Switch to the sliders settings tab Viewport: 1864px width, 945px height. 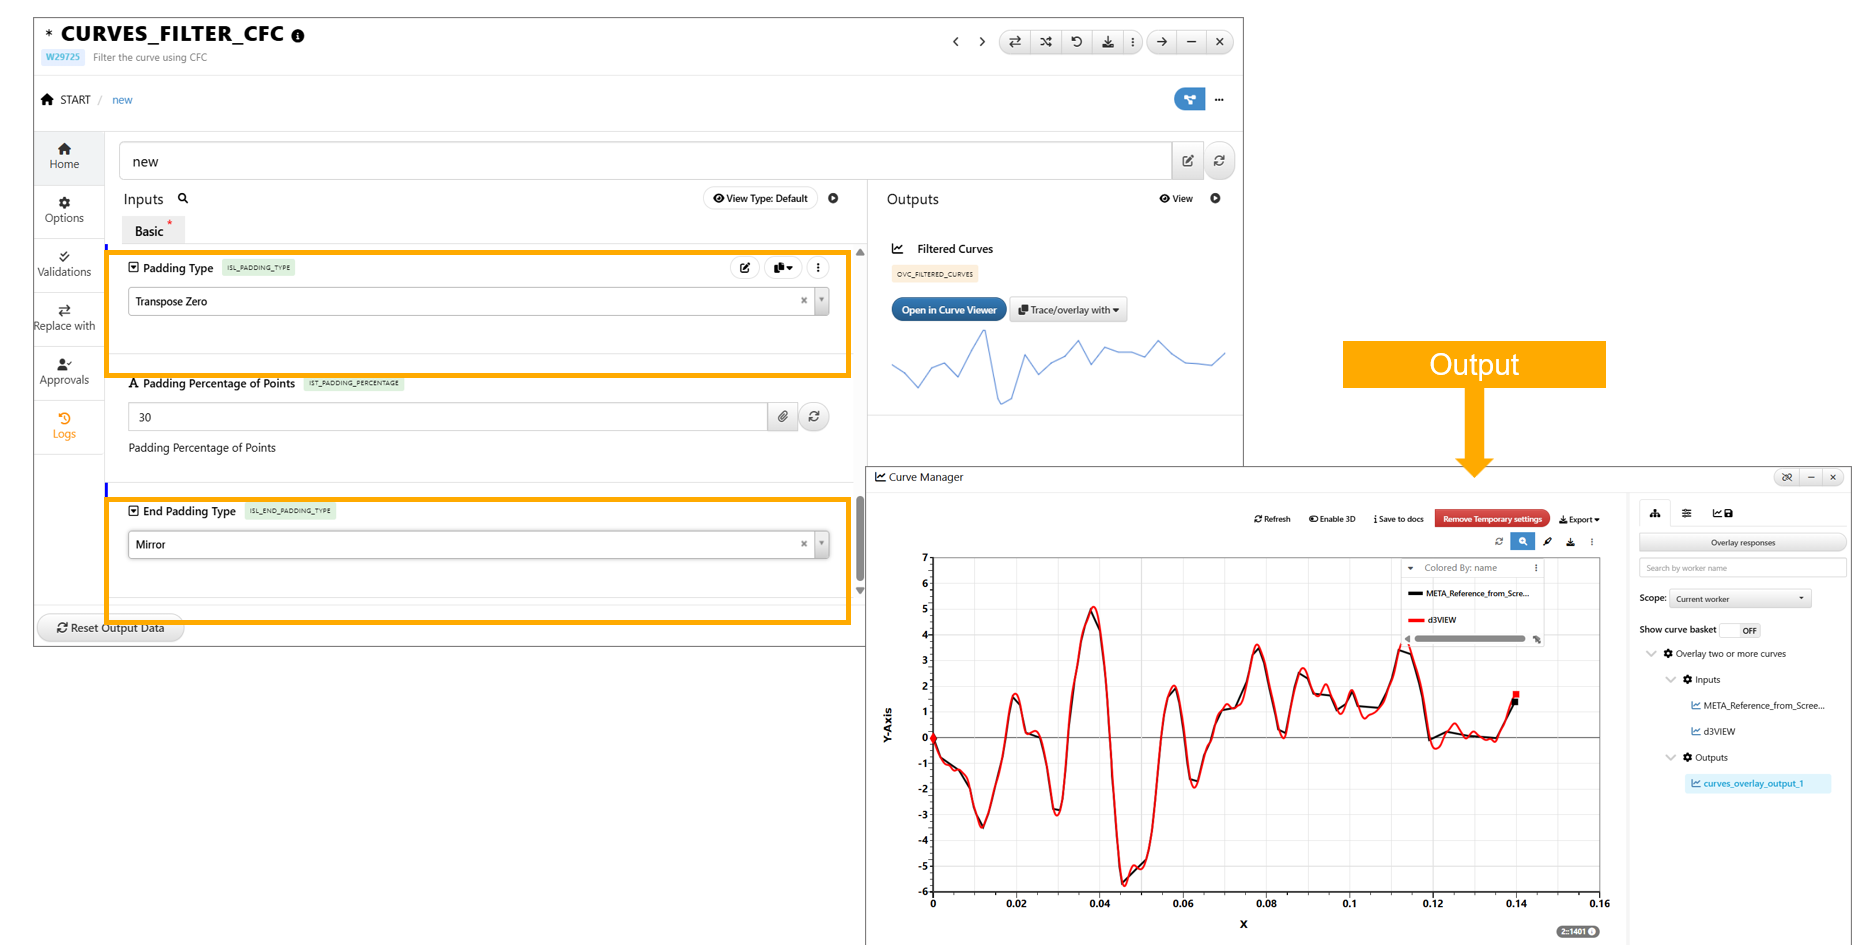tap(1686, 513)
